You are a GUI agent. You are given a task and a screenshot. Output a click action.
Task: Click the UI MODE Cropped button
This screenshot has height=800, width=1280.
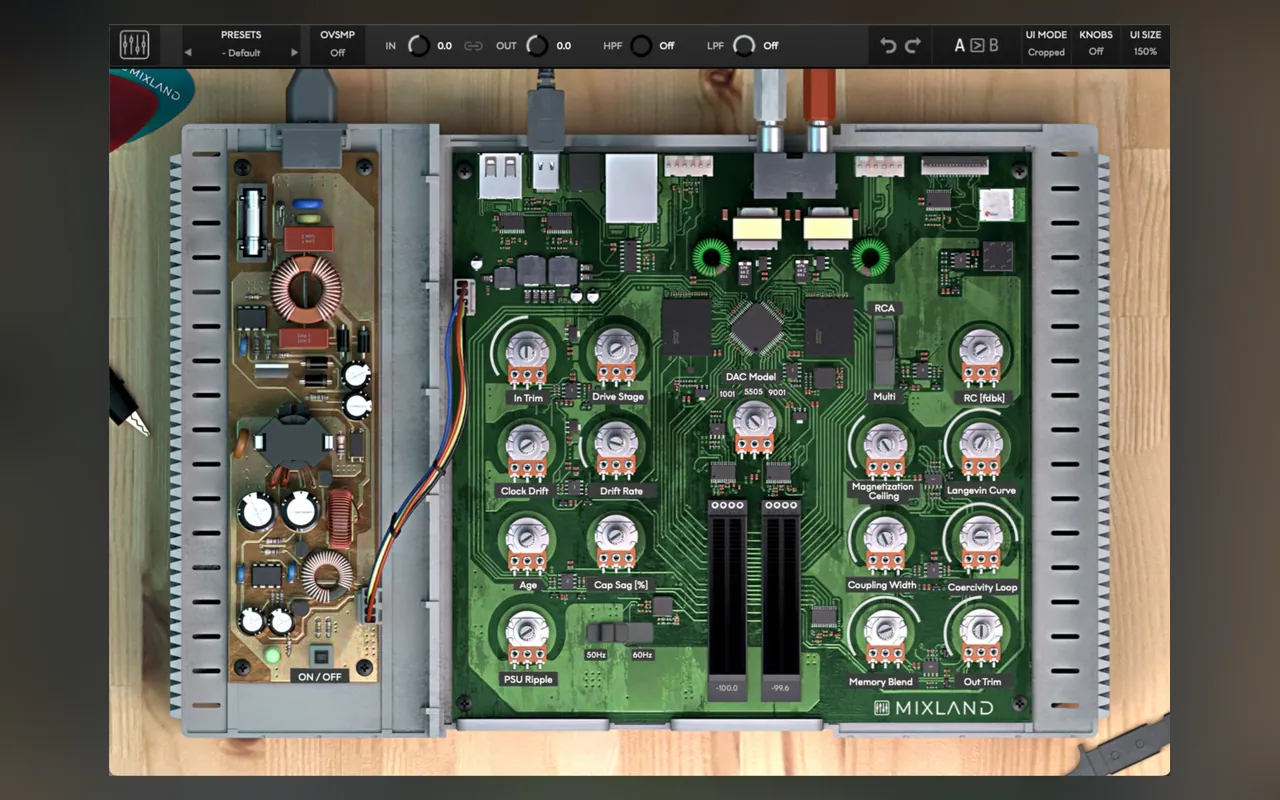coord(1046,44)
